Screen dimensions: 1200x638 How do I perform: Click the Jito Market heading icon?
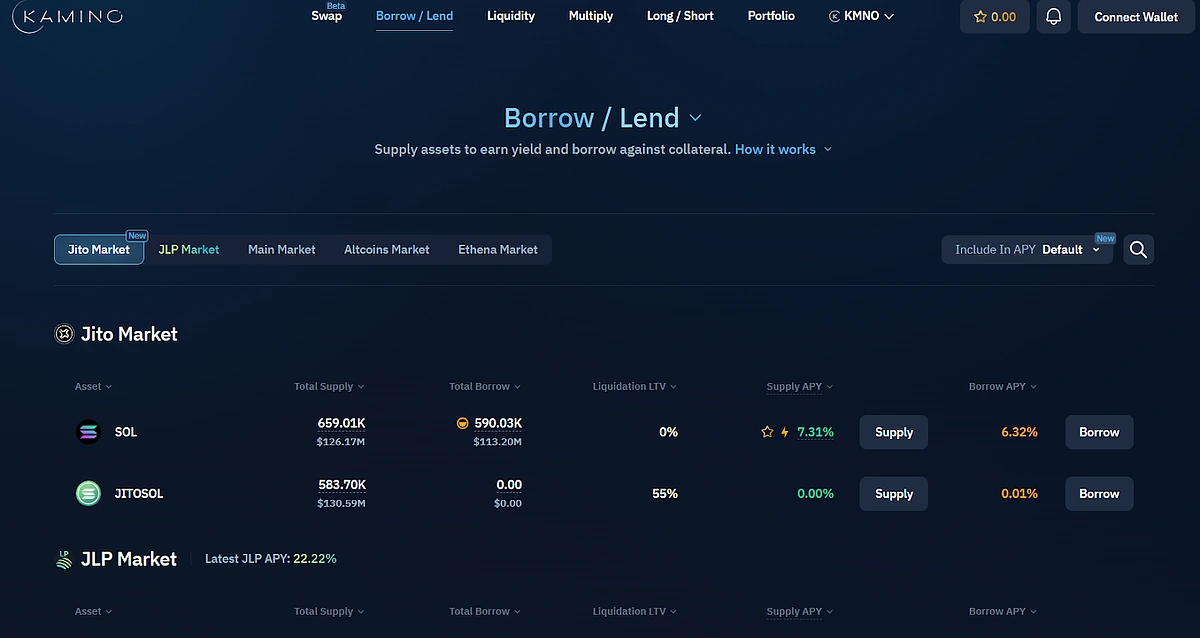tap(64, 334)
